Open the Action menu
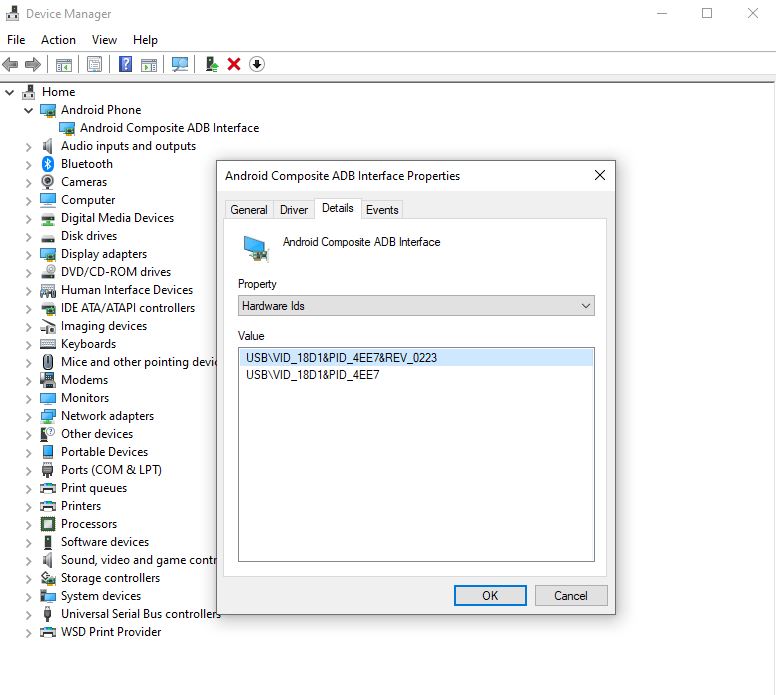This screenshot has width=776, height=695. [58, 40]
